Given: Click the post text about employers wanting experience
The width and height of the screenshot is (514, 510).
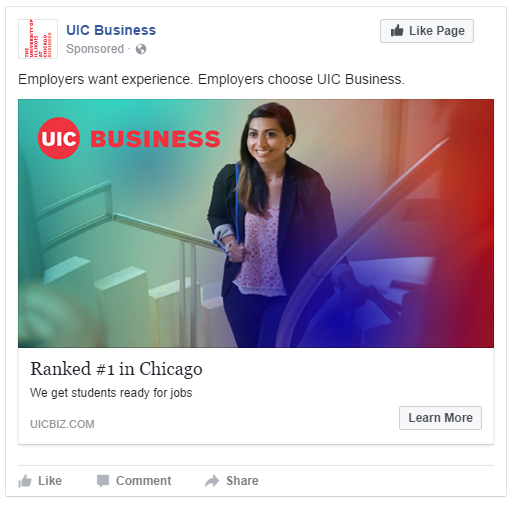Looking at the screenshot, I should [211, 79].
